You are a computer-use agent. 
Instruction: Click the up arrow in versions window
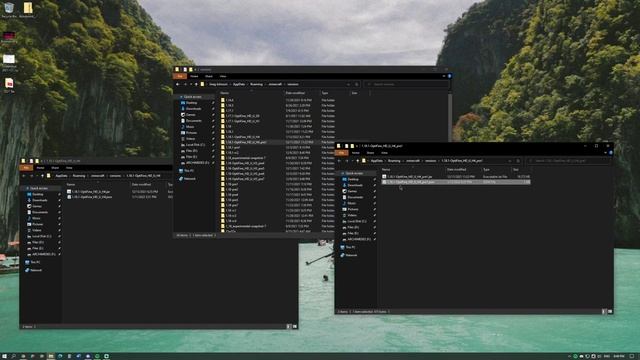click(196, 84)
